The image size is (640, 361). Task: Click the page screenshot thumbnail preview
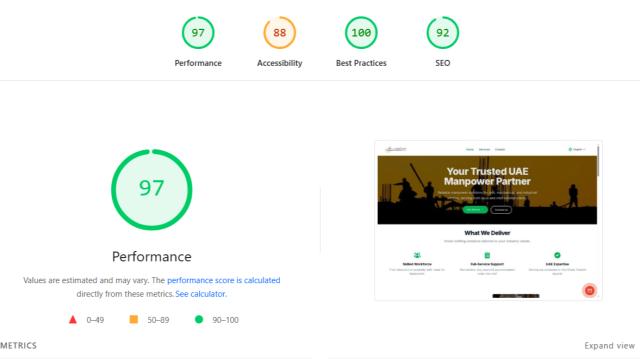tap(488, 221)
